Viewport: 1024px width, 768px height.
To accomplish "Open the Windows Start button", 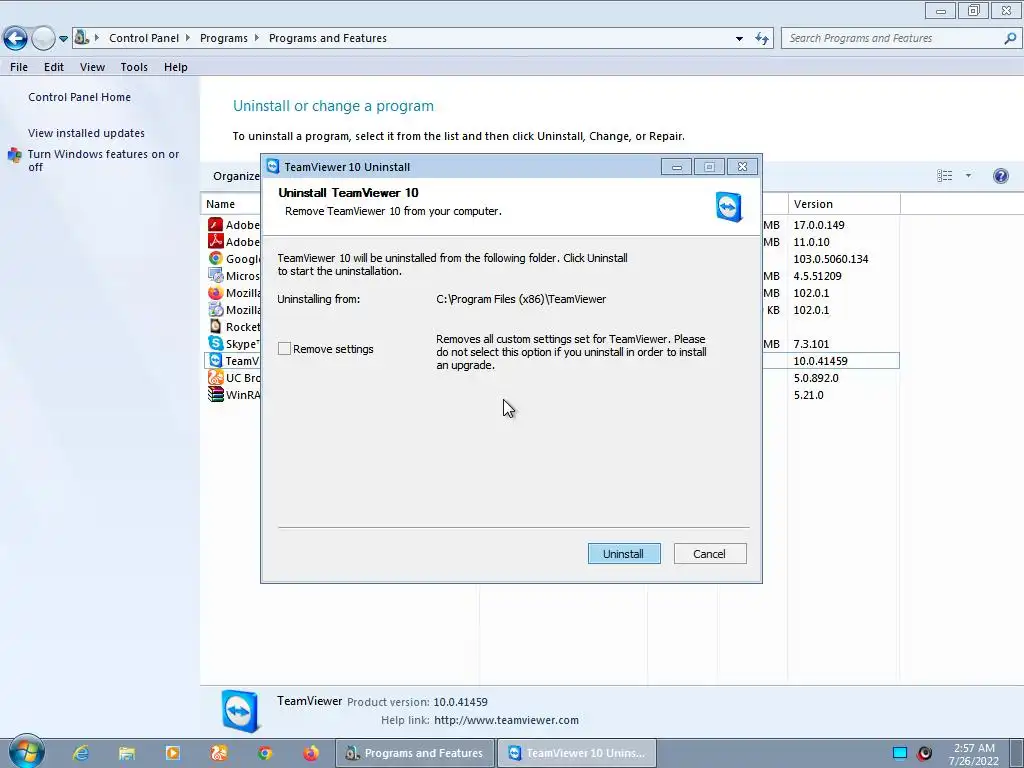I will pos(26,752).
